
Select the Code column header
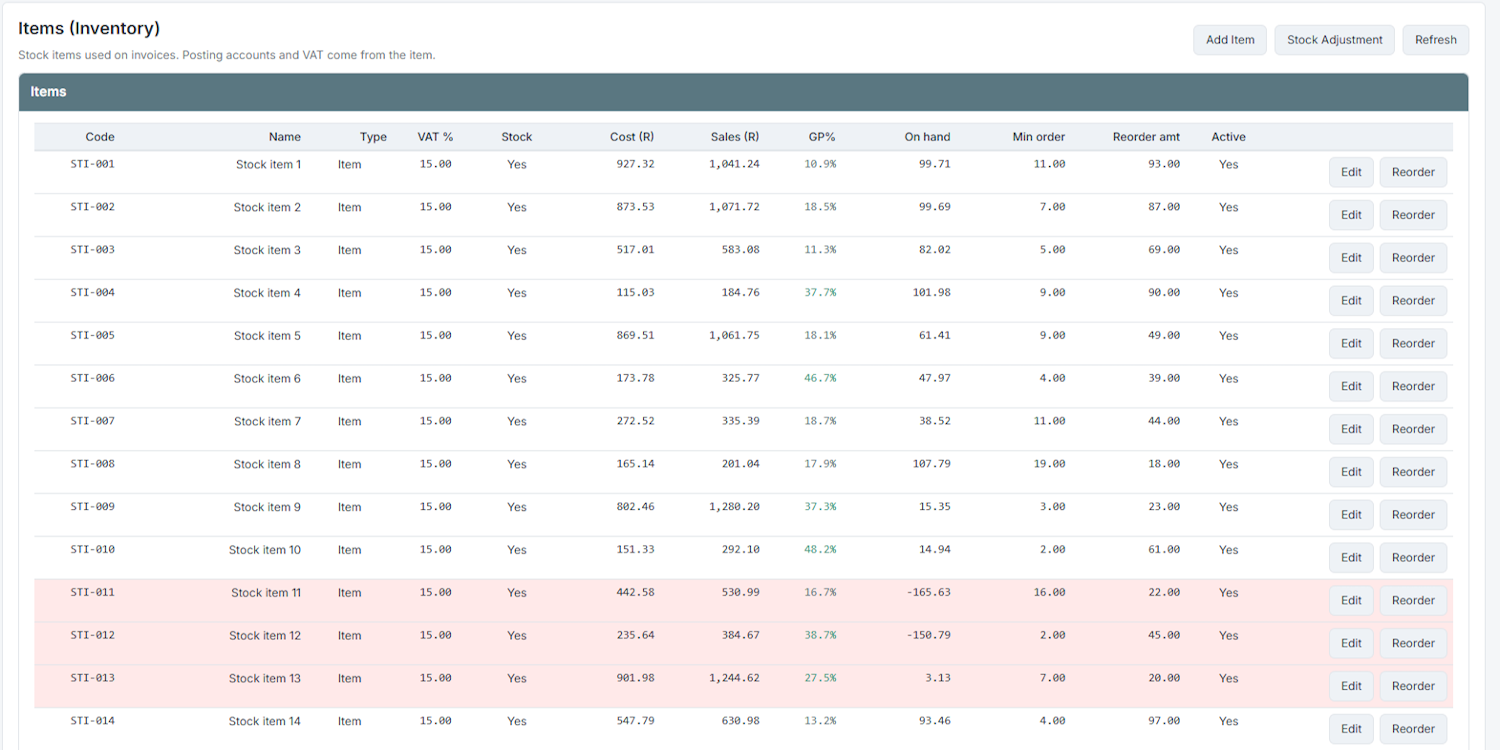click(x=100, y=137)
